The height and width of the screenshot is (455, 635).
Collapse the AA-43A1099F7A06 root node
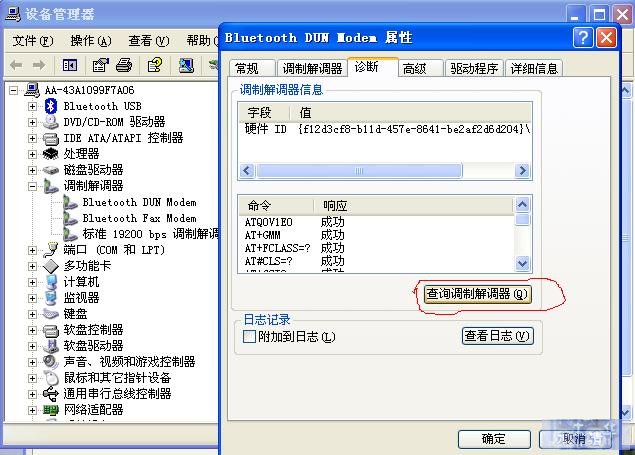coord(13,90)
